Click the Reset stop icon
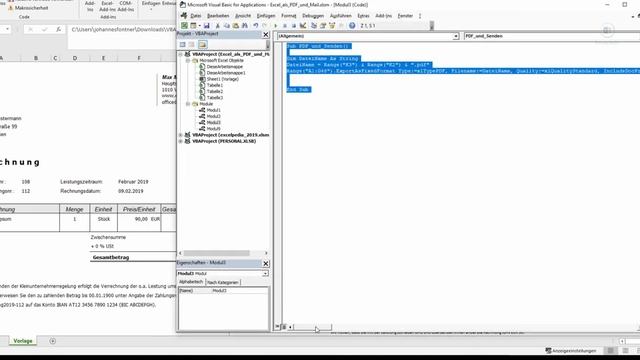 click(293, 26)
